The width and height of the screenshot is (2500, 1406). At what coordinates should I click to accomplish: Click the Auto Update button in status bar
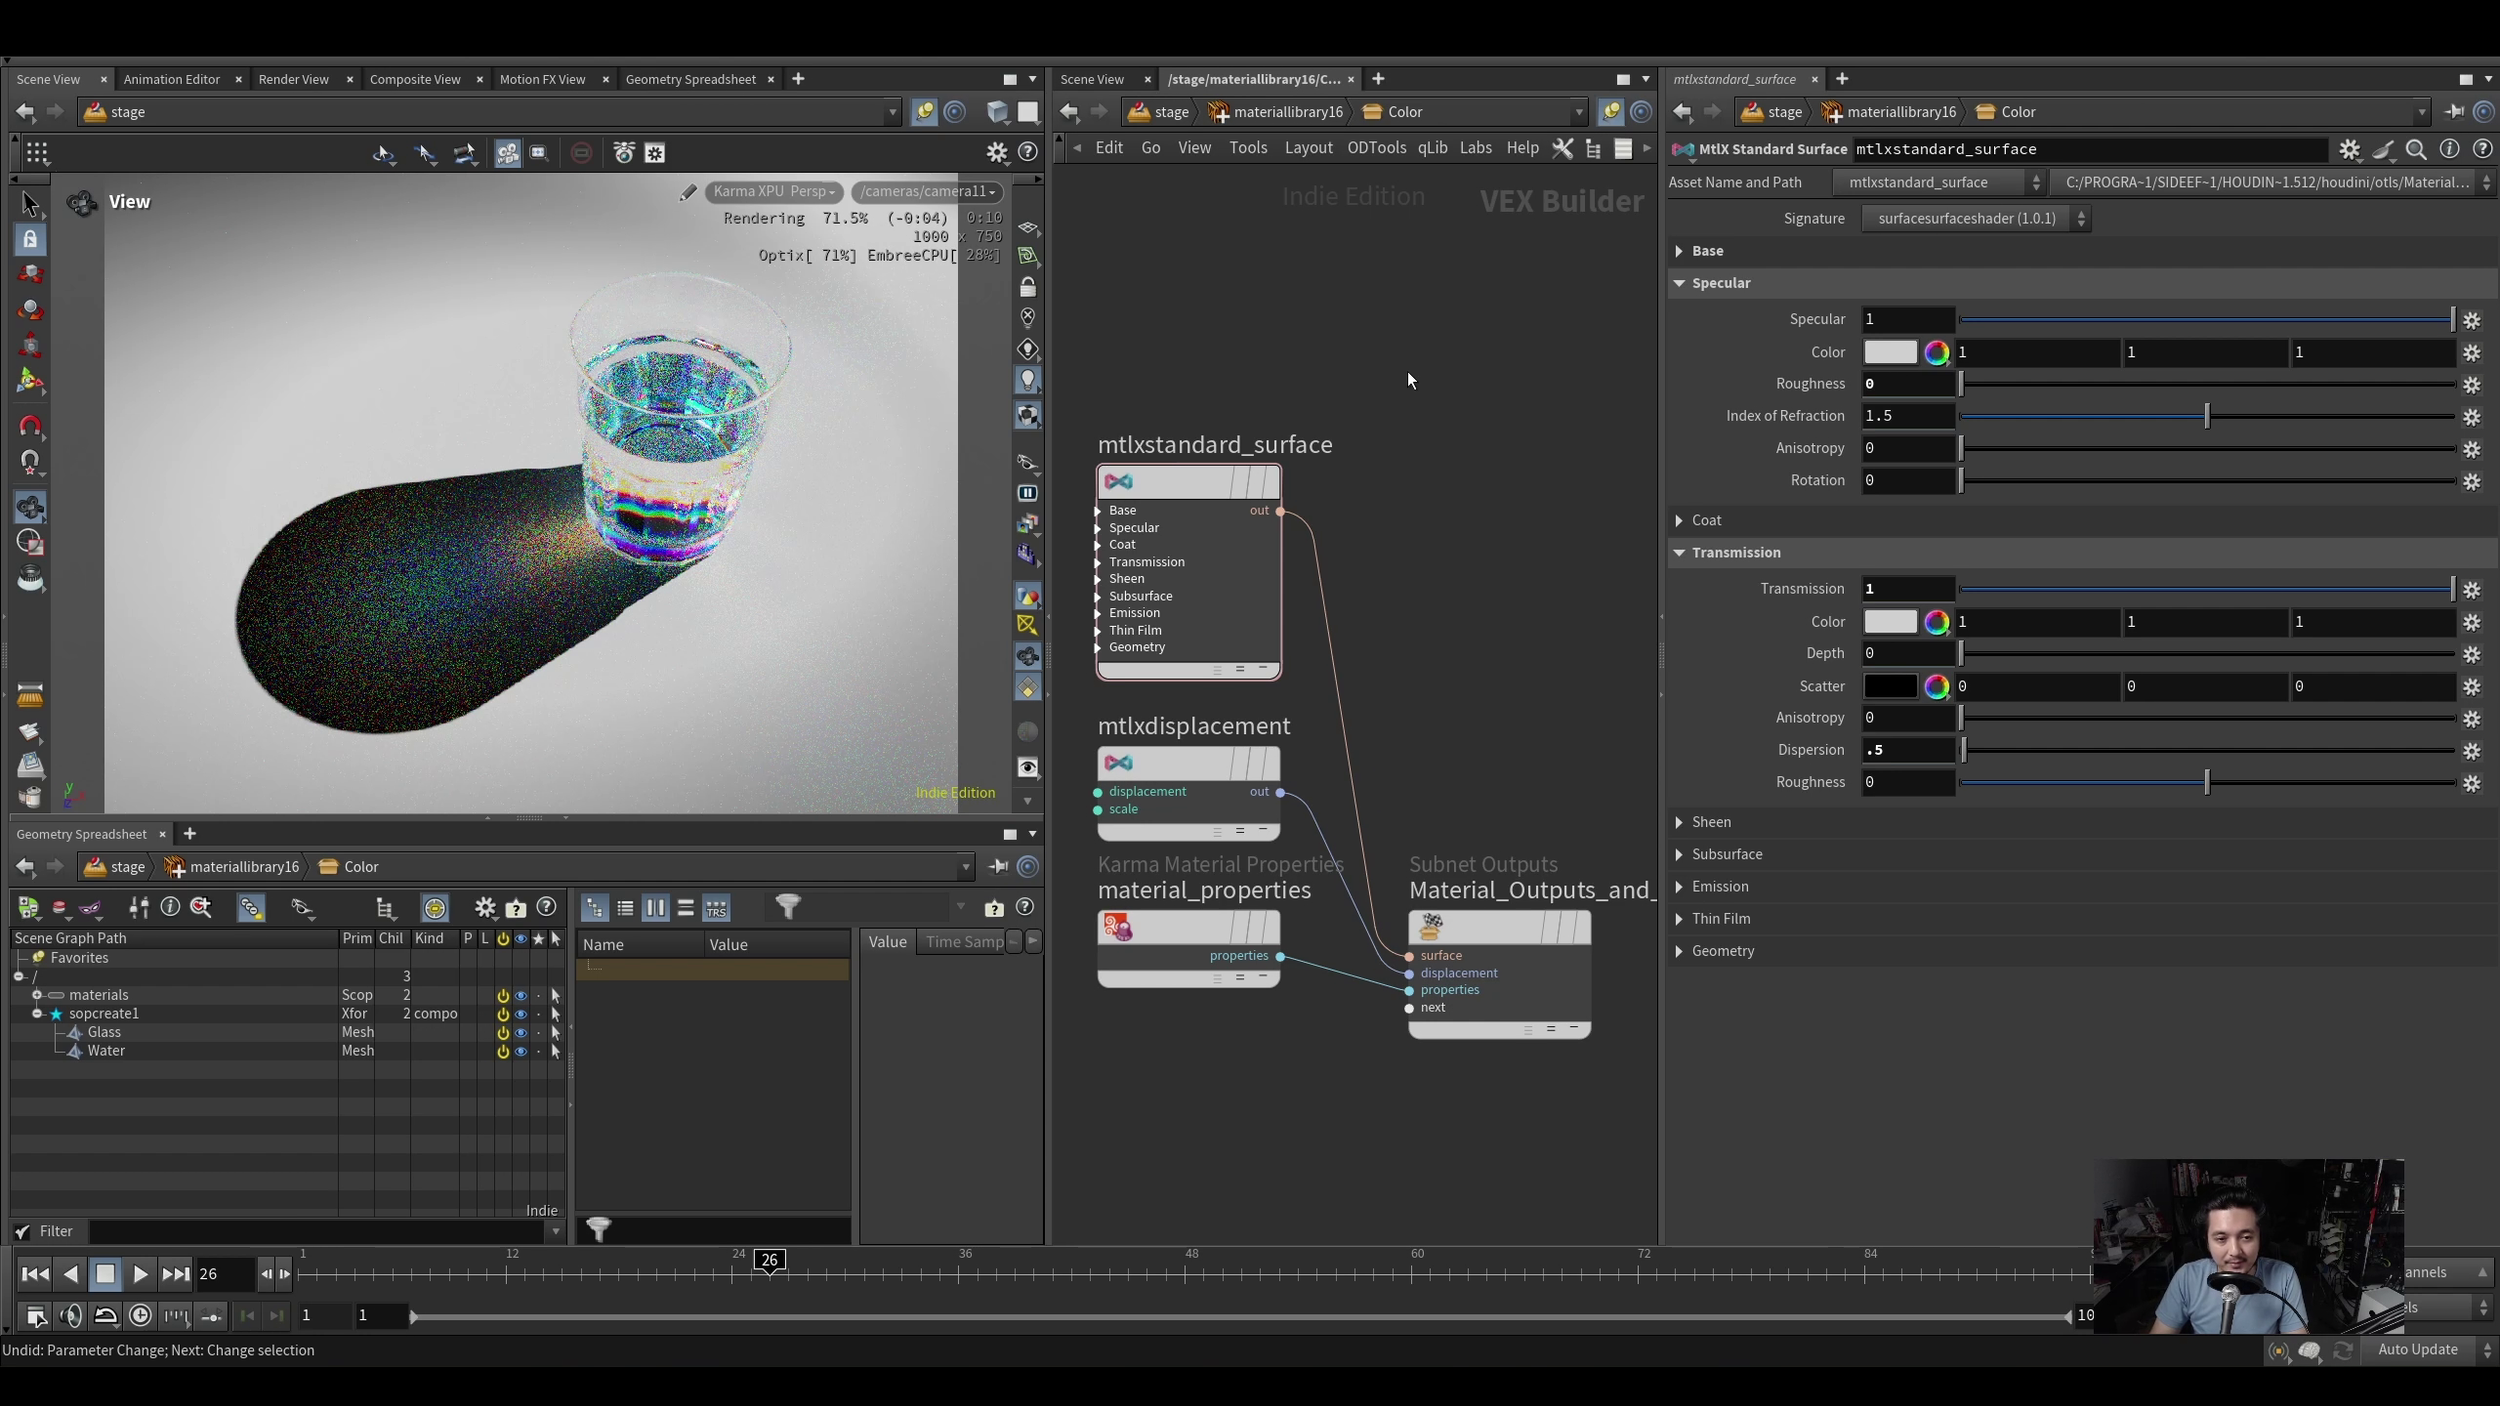point(2416,1349)
